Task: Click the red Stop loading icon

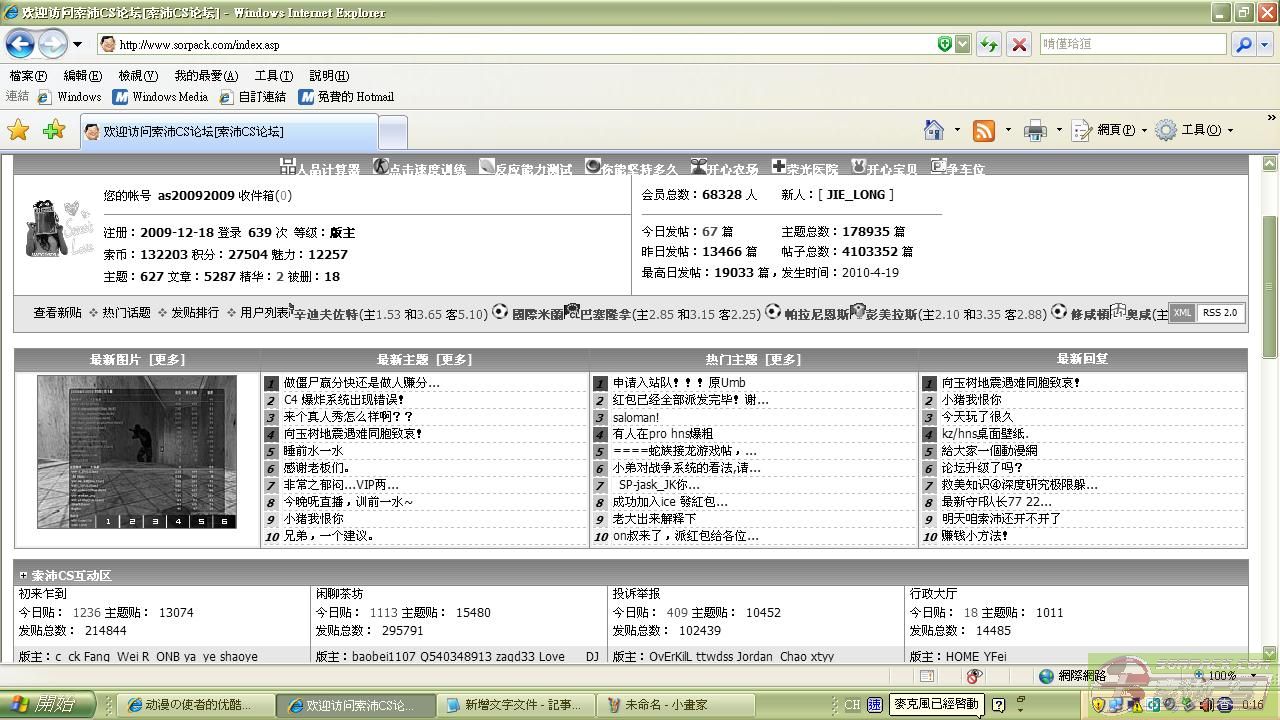Action: point(1018,44)
